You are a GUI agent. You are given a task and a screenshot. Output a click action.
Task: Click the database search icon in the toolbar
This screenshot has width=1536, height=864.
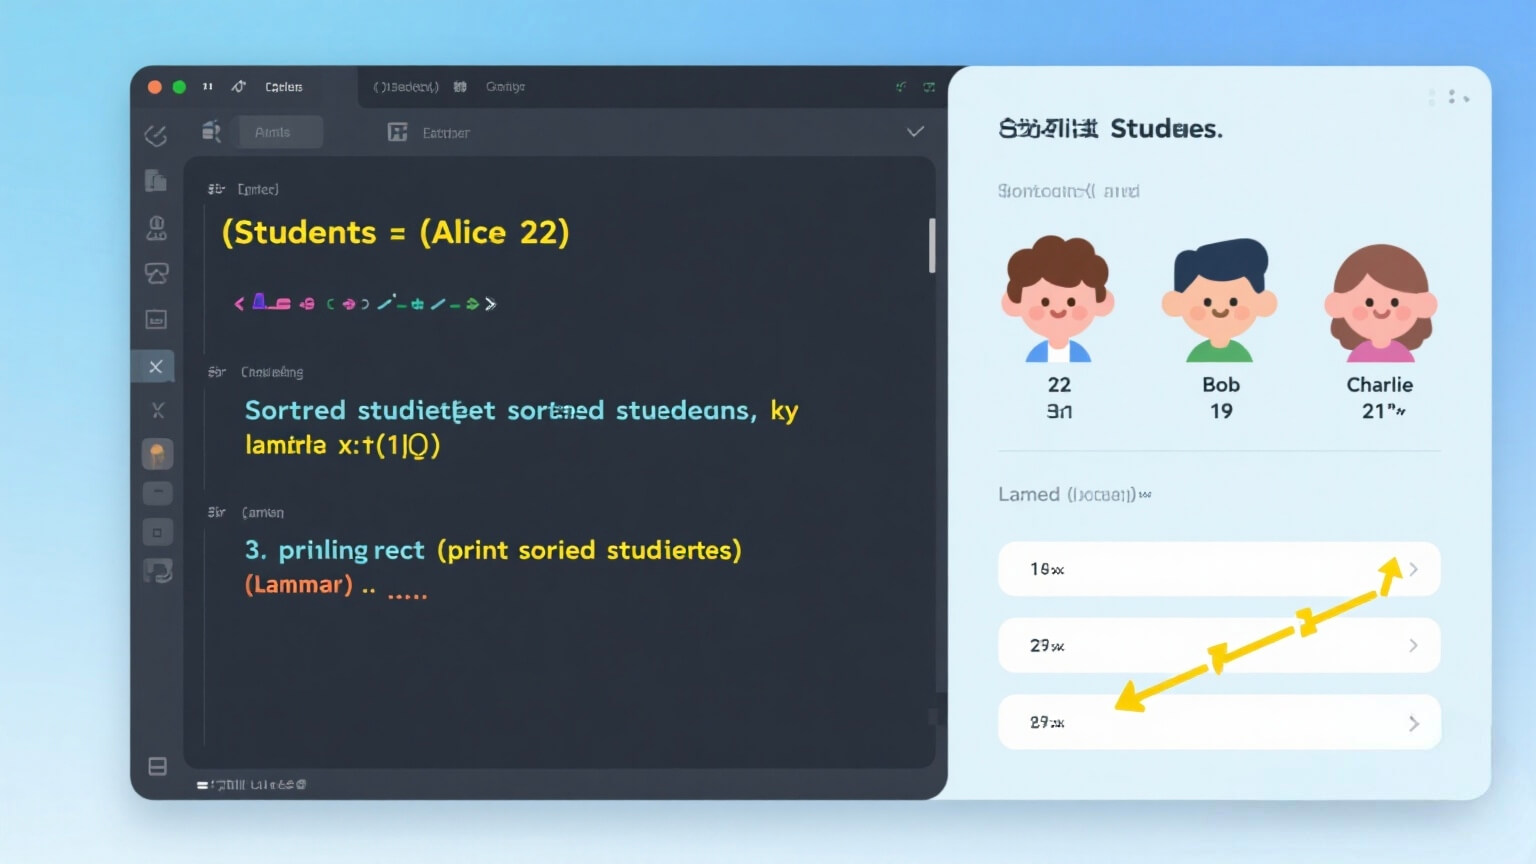[x=211, y=131]
